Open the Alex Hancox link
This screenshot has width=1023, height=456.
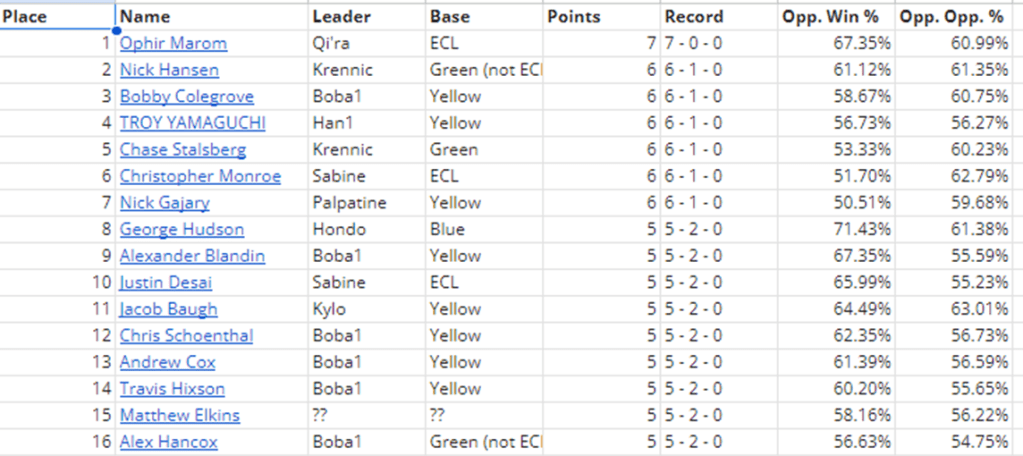click(168, 442)
